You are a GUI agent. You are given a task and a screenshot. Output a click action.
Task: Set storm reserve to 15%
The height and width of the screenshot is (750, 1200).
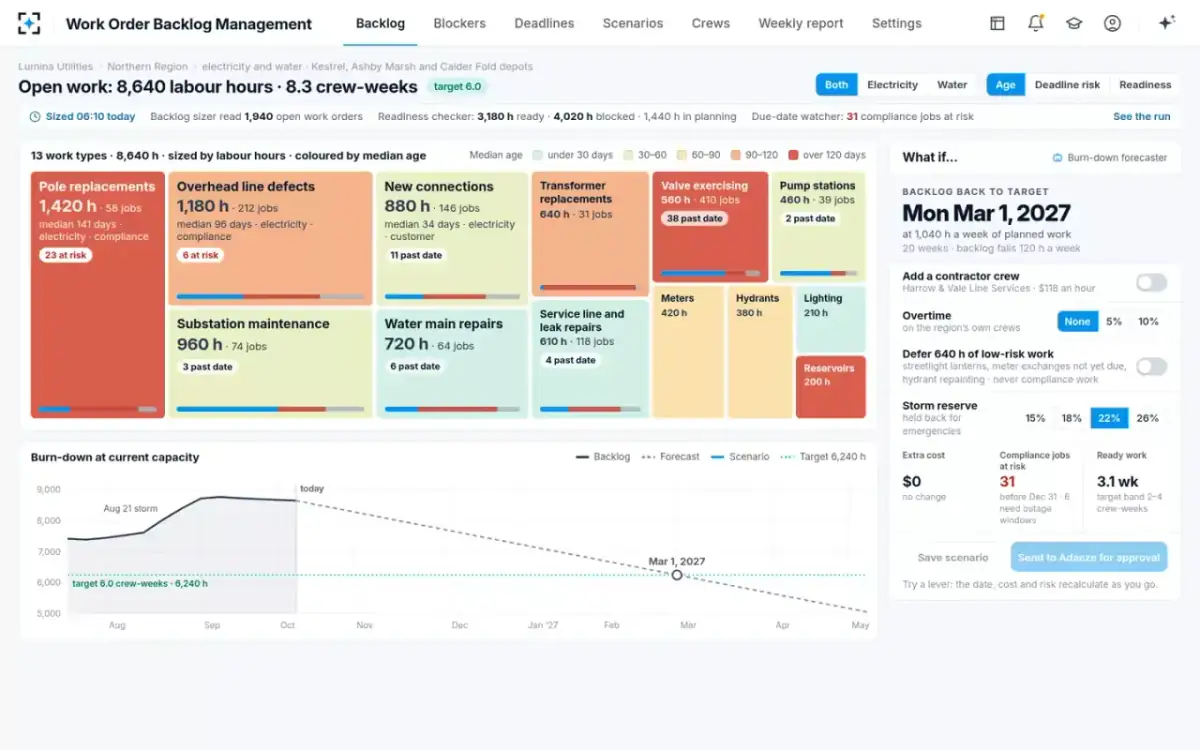(1035, 418)
